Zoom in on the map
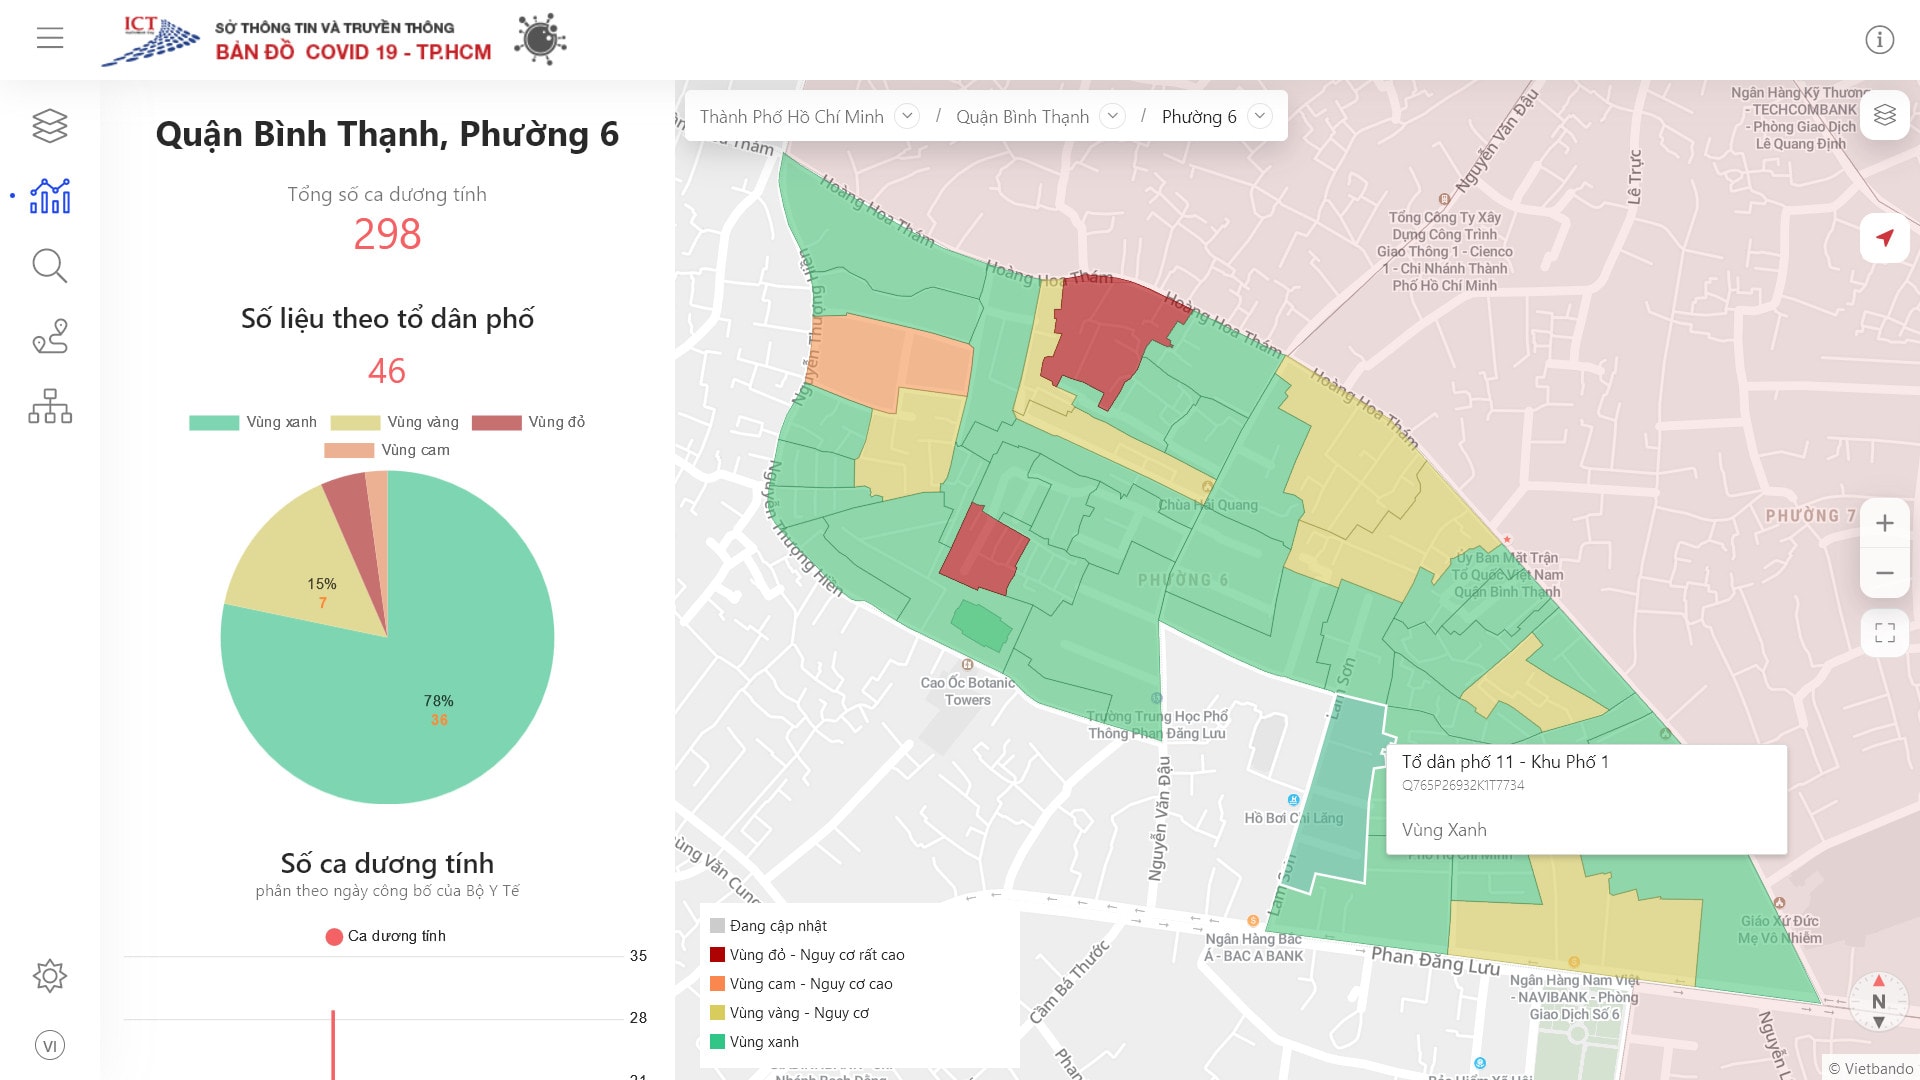Screen dimensions: 1920x1080 click(x=1884, y=523)
